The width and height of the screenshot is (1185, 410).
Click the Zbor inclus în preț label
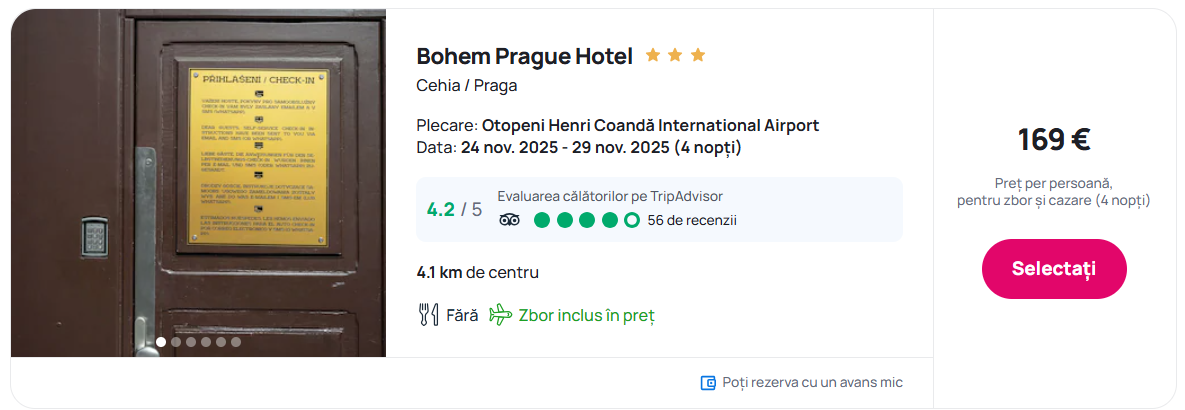click(586, 315)
